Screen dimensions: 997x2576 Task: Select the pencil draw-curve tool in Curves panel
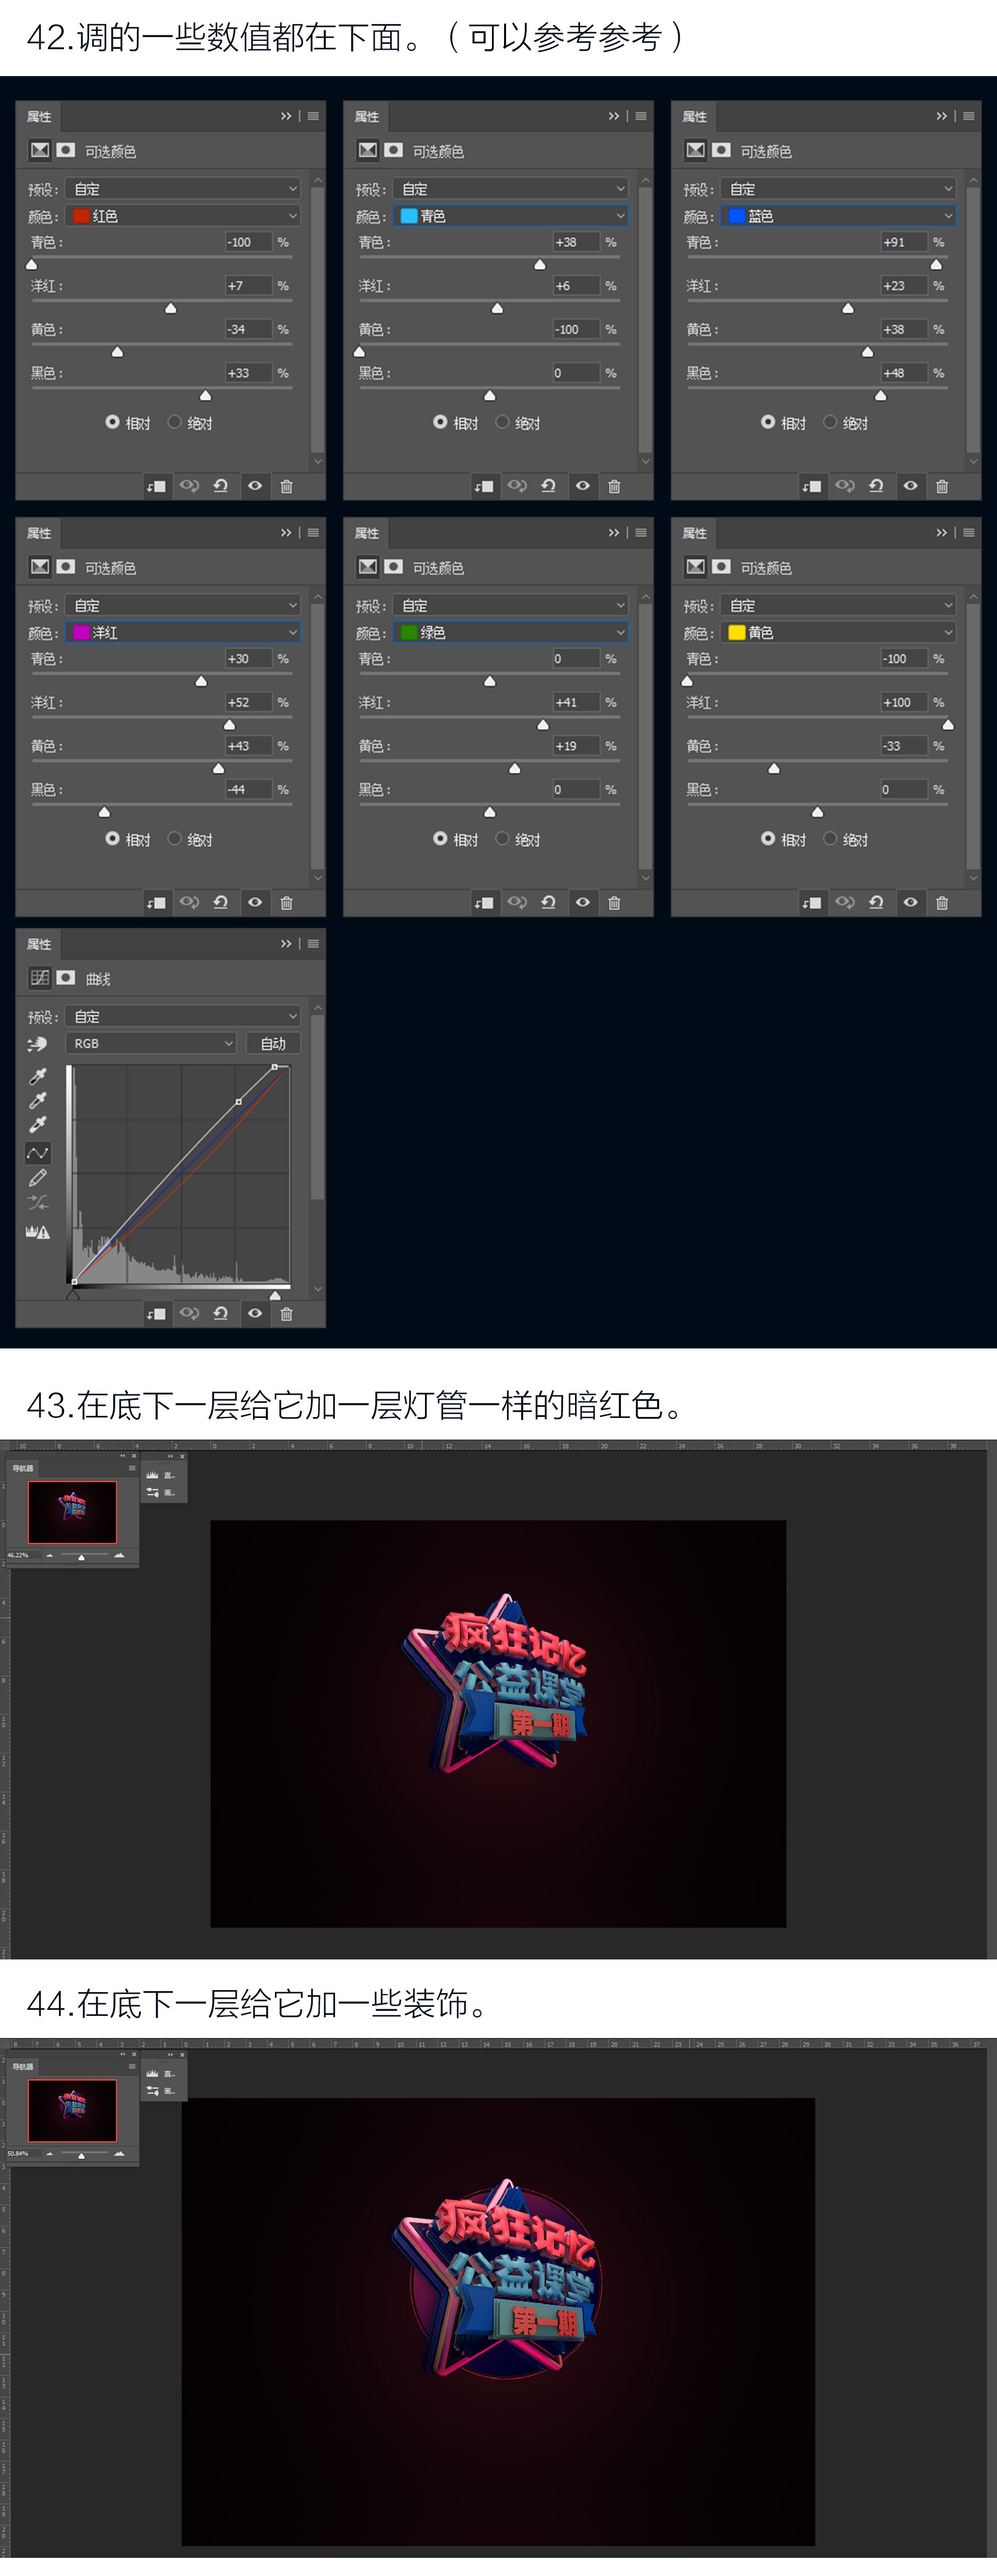coord(38,1178)
